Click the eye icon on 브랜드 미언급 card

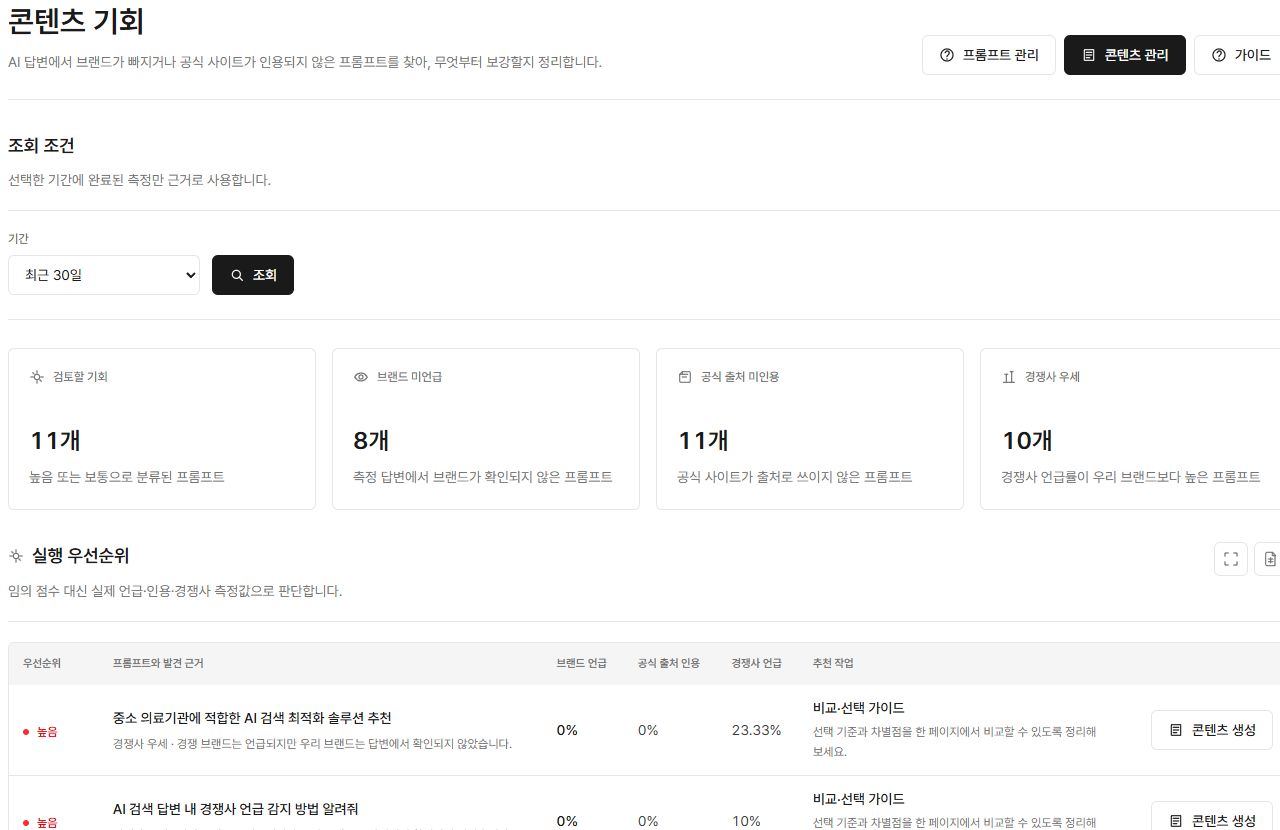coord(361,377)
